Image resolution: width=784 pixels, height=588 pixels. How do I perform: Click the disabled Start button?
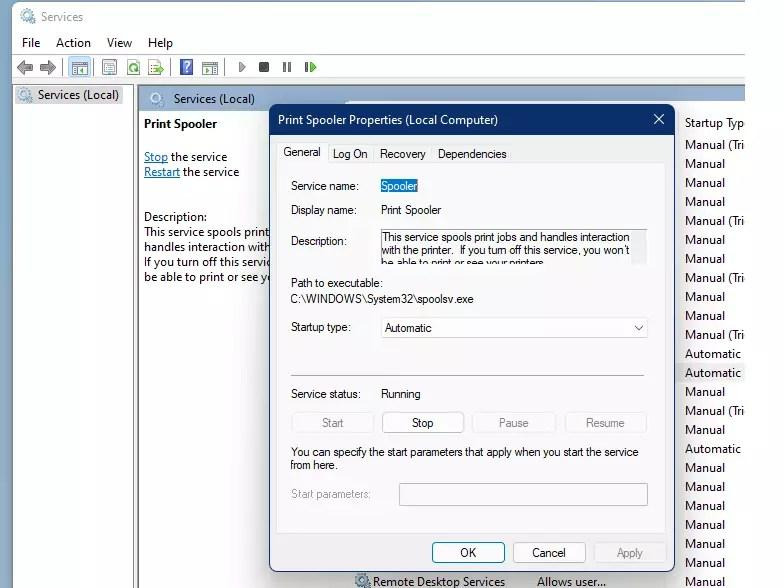click(332, 423)
